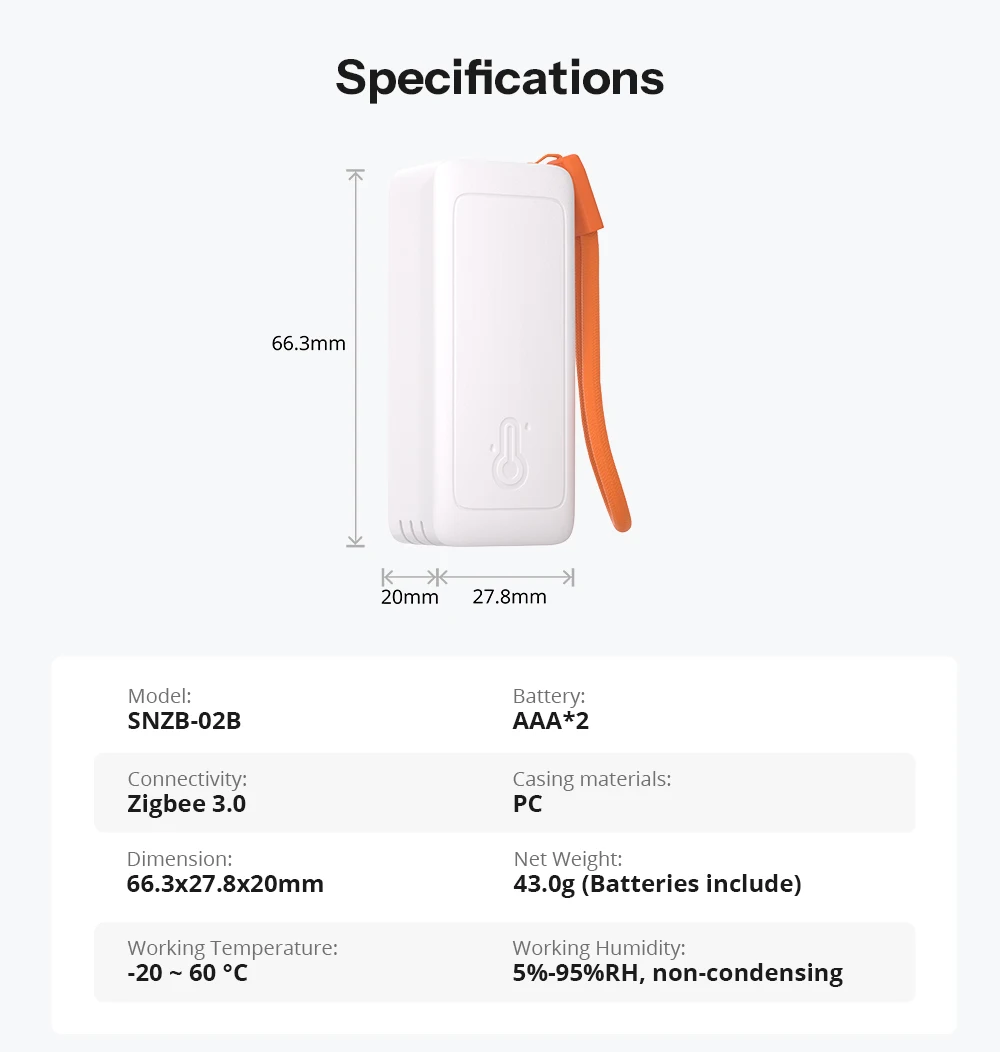Image resolution: width=1000 pixels, height=1052 pixels.
Task: Click the AAA*2 battery value
Action: click(x=550, y=721)
